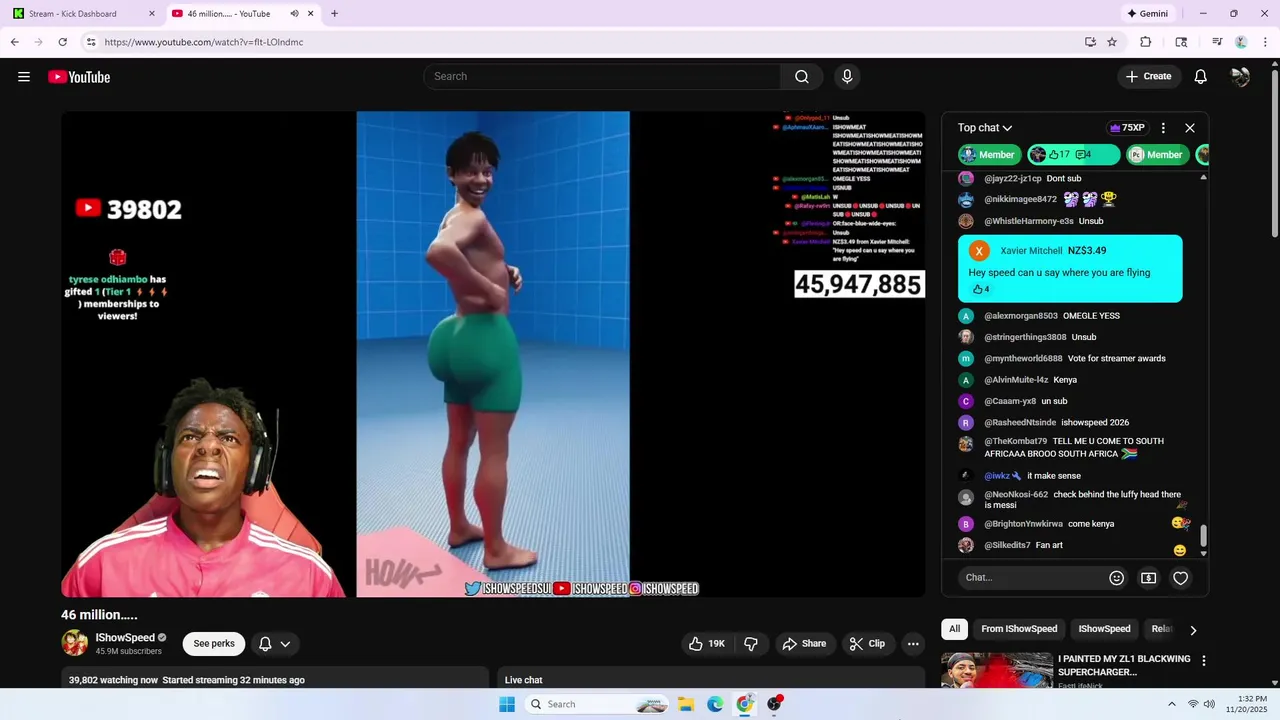Open Google Lens search icon in toolbar

tap(1181, 42)
